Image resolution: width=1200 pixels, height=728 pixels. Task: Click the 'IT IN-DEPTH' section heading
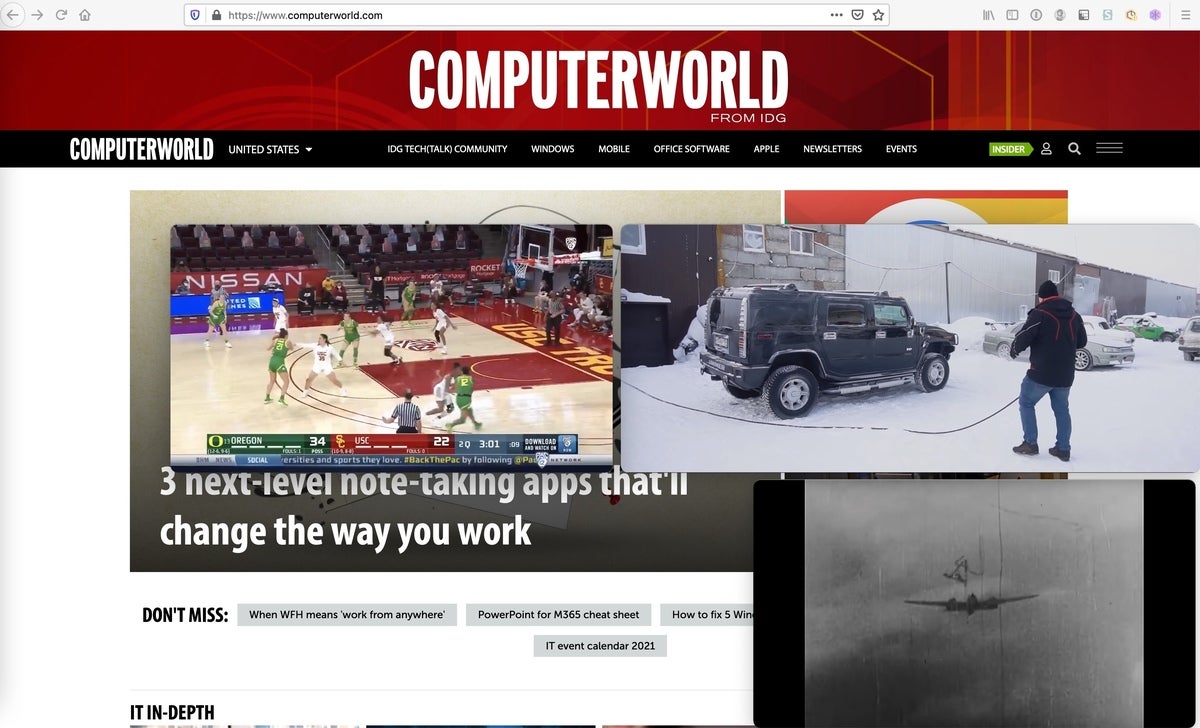pyautogui.click(x=172, y=713)
